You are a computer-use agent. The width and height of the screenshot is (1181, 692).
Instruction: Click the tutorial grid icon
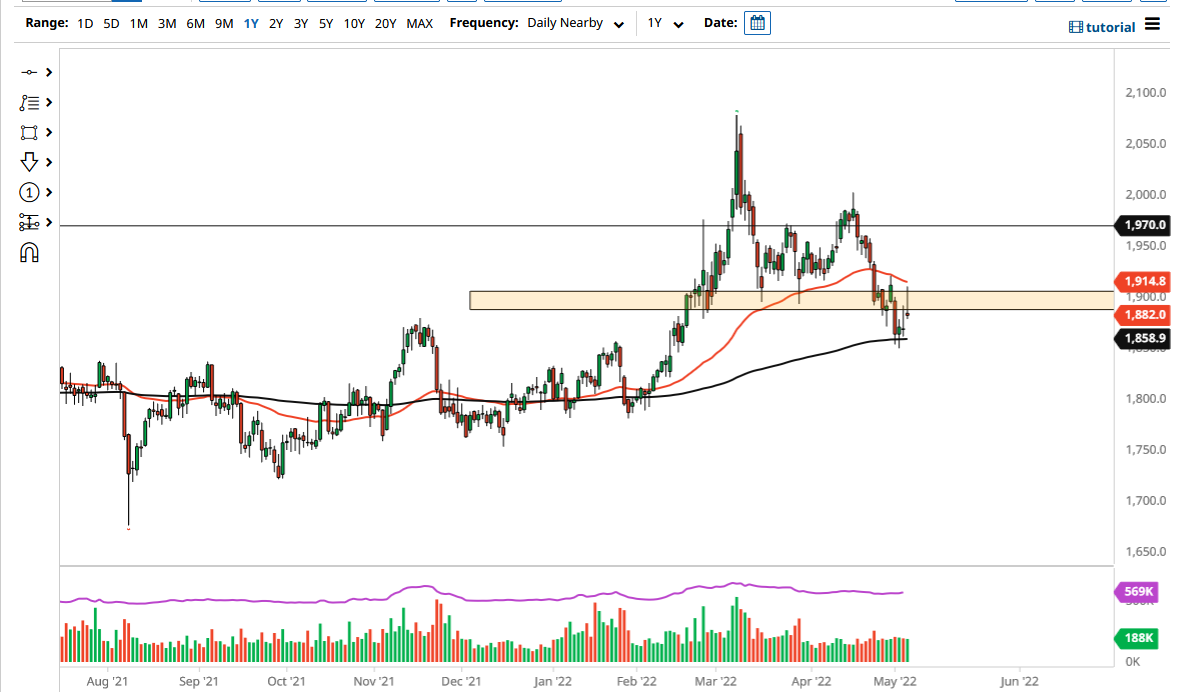click(x=1075, y=27)
